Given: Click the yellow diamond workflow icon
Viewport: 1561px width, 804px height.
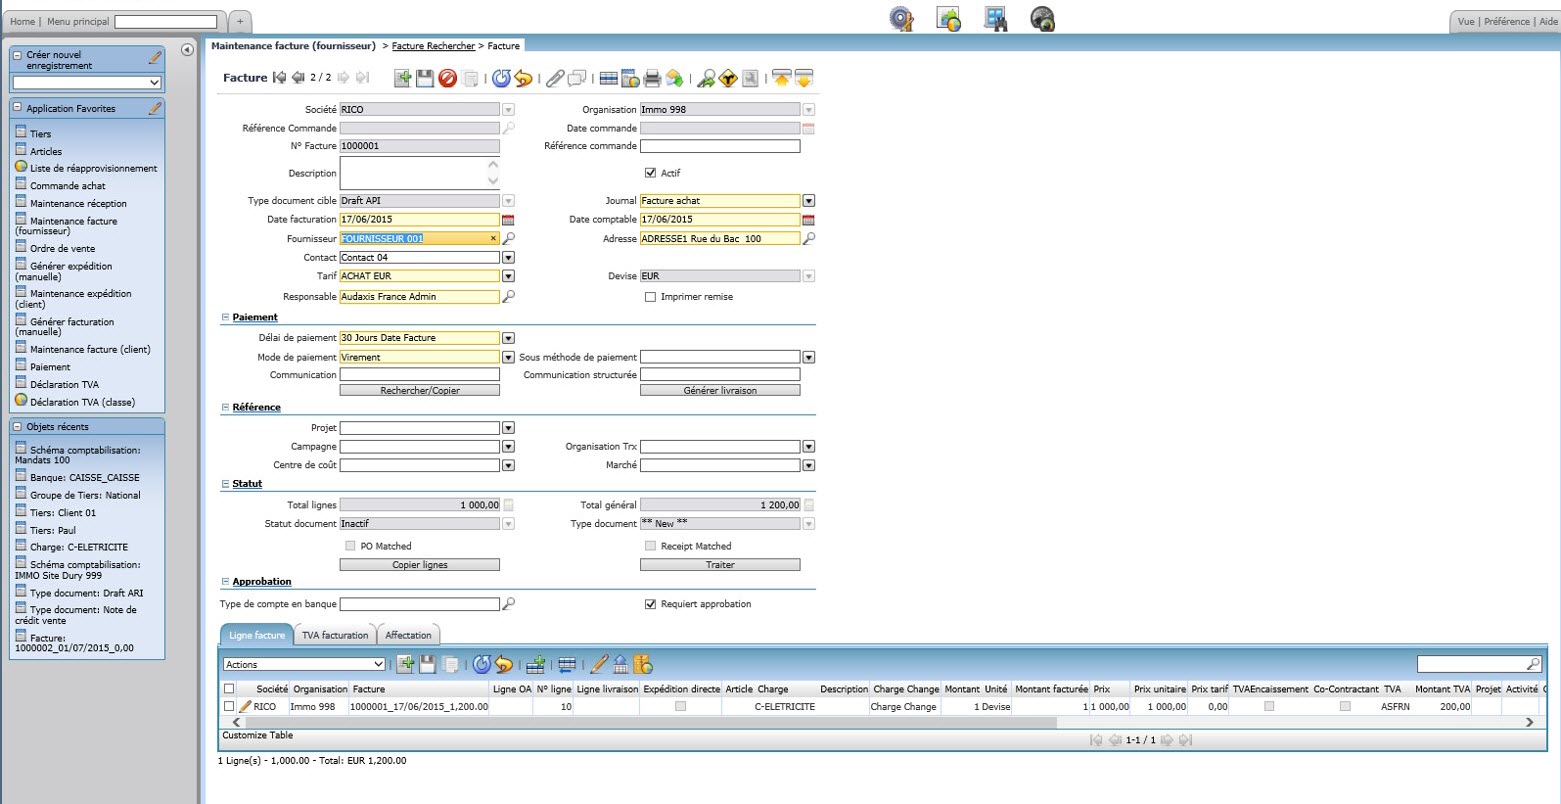Looking at the screenshot, I should [x=728, y=78].
